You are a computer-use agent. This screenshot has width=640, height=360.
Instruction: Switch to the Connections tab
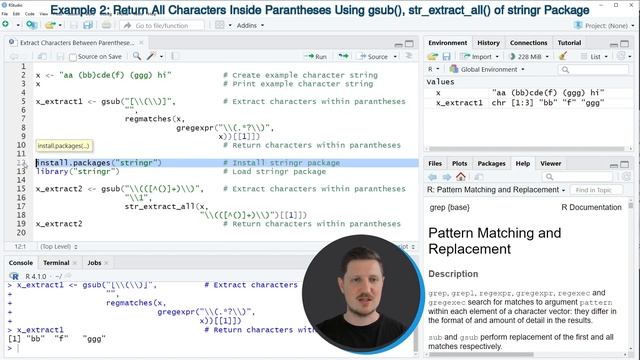(x=528, y=43)
